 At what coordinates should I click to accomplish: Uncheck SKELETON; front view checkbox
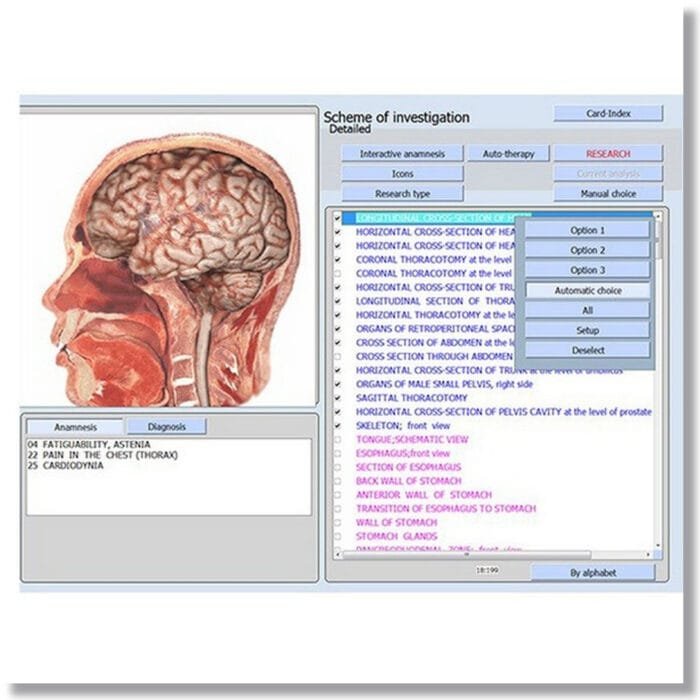(x=338, y=425)
